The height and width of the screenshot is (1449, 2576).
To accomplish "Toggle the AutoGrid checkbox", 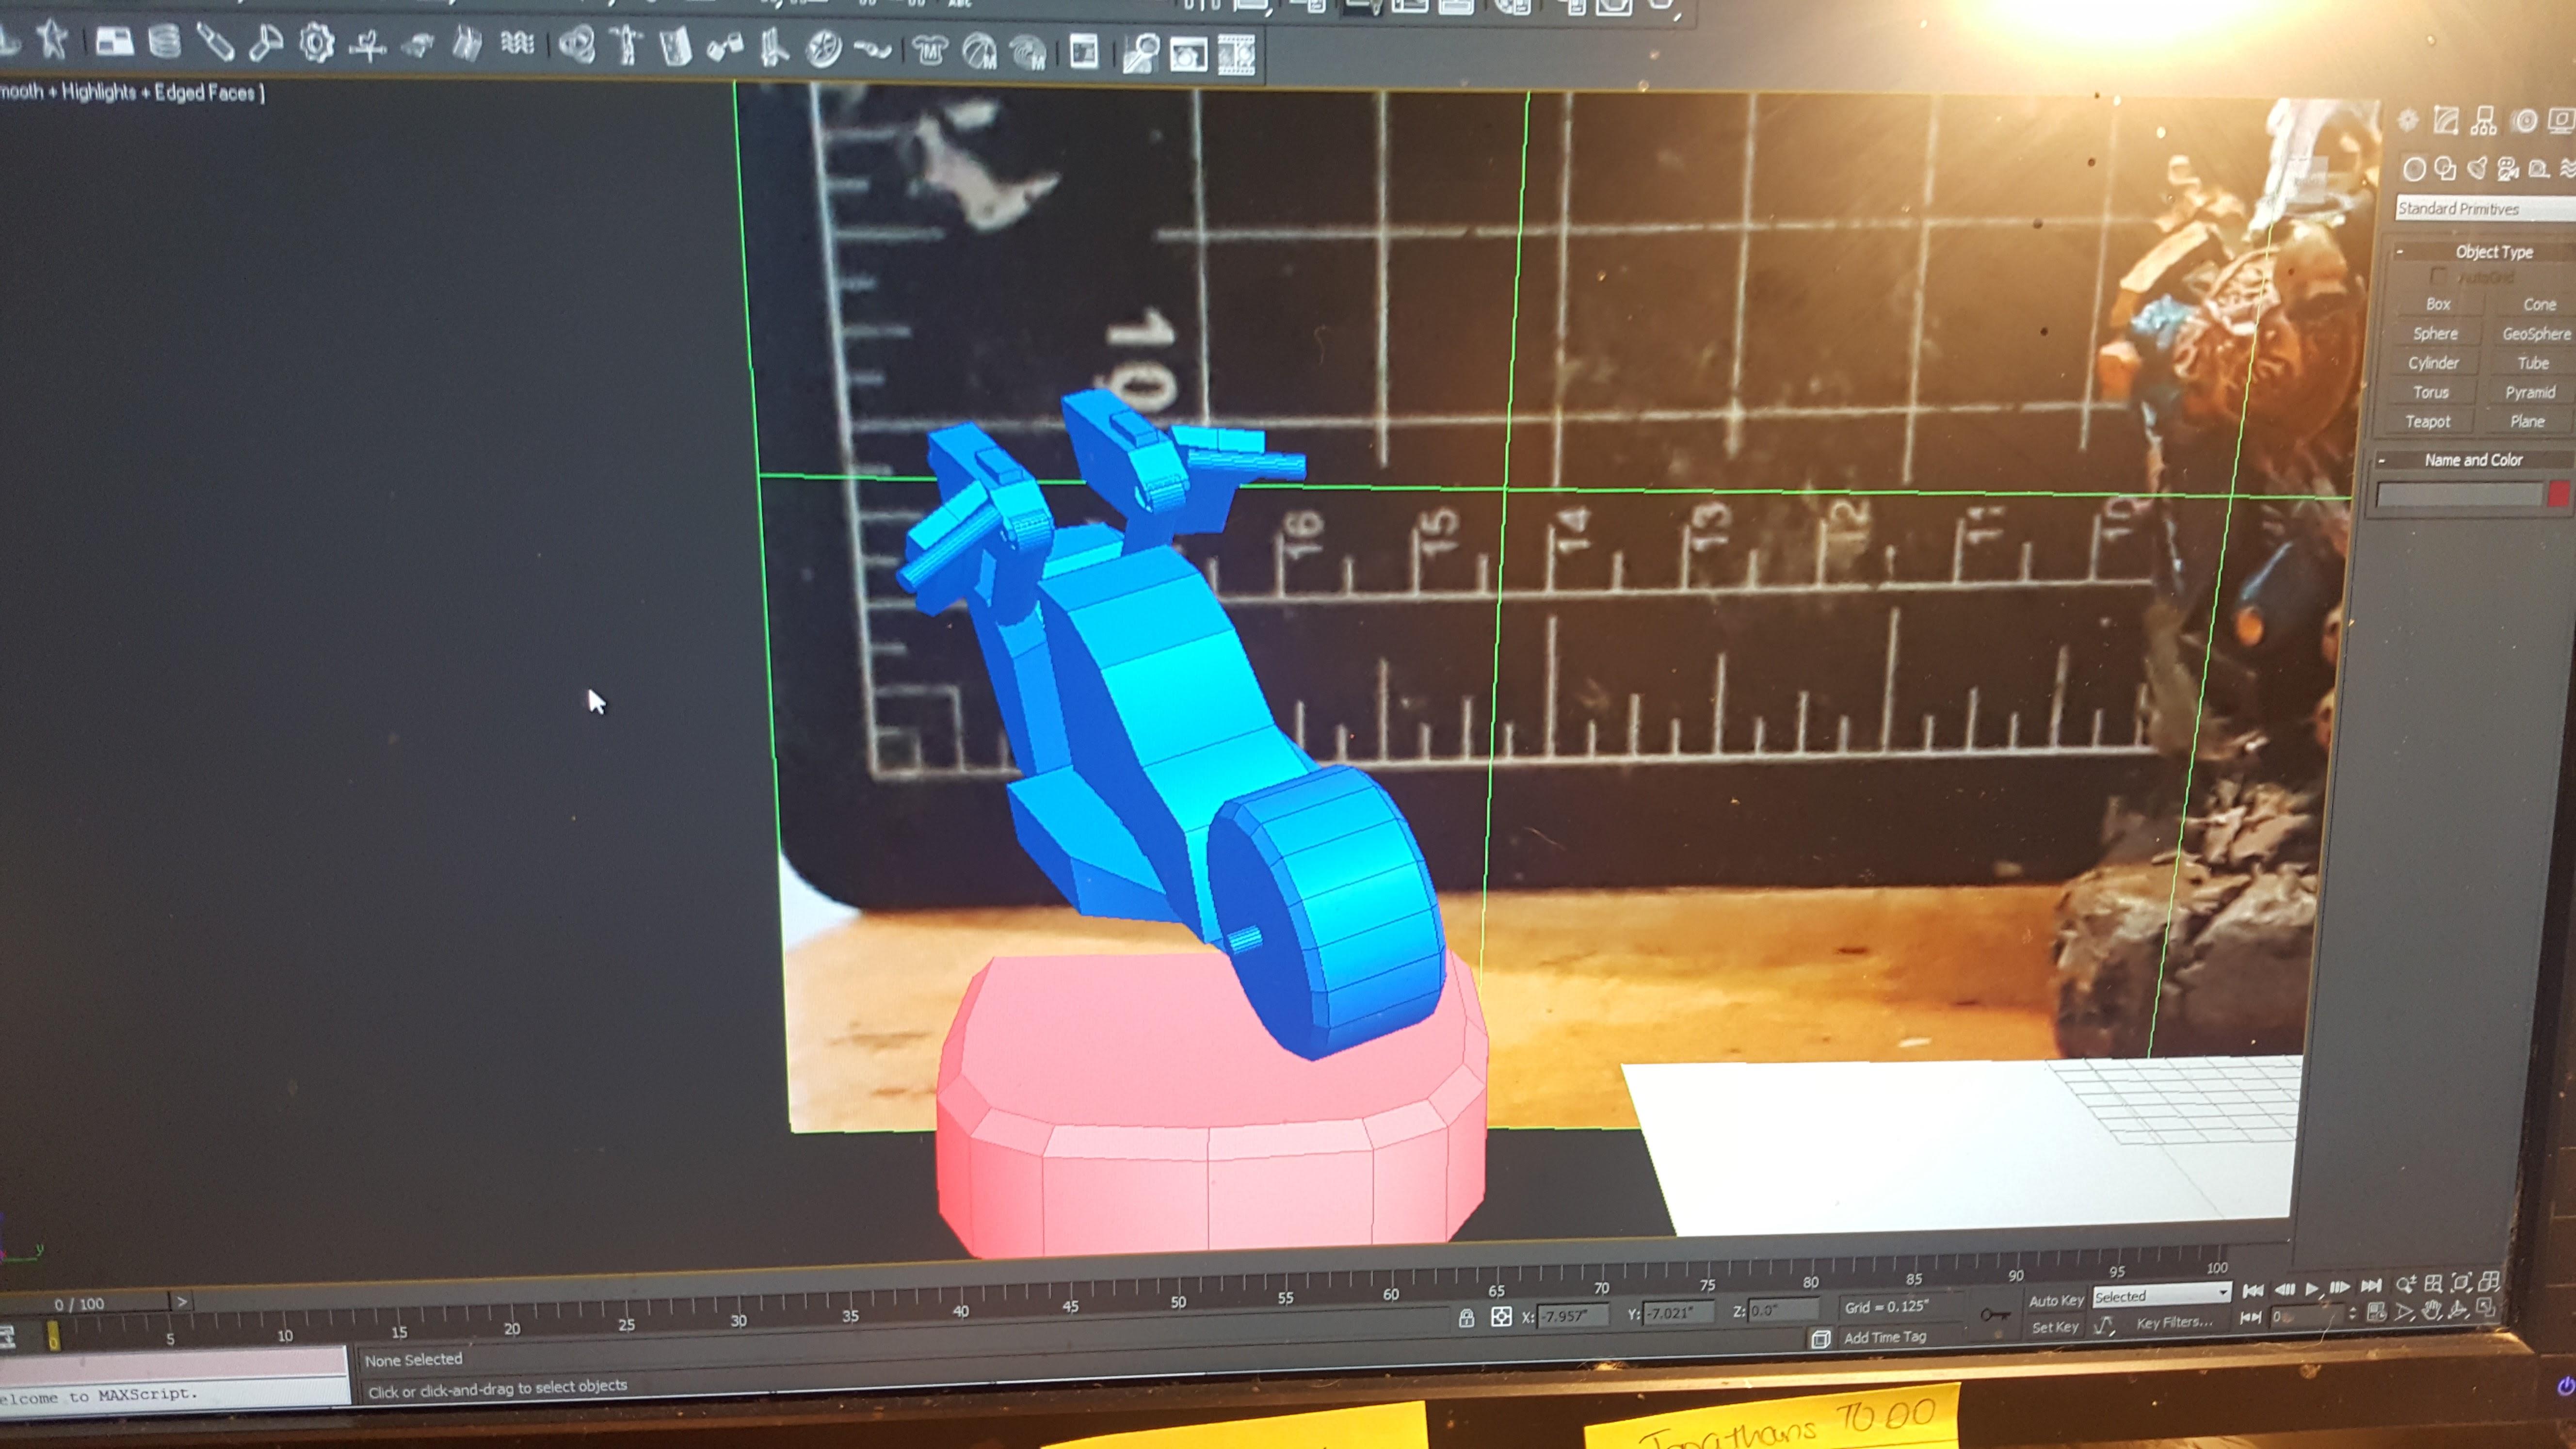I will point(2438,276).
